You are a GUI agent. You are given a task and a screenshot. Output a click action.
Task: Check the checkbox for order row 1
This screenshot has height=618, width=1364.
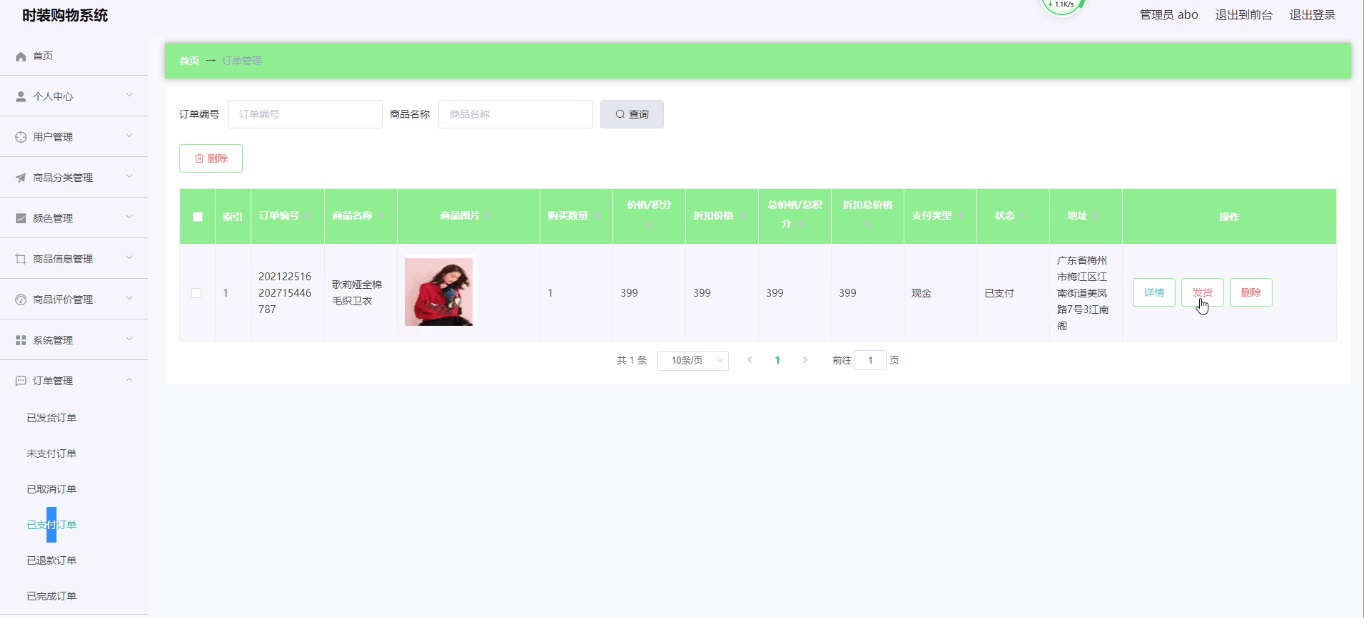click(x=197, y=293)
